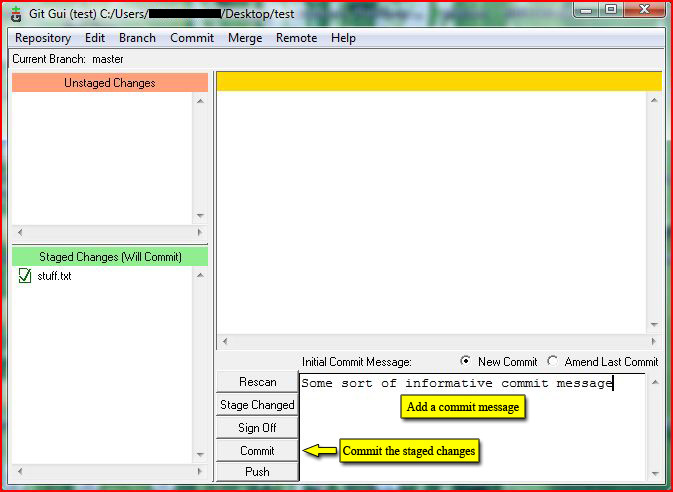Click down arrow of diff pane scrollbar

click(654, 325)
